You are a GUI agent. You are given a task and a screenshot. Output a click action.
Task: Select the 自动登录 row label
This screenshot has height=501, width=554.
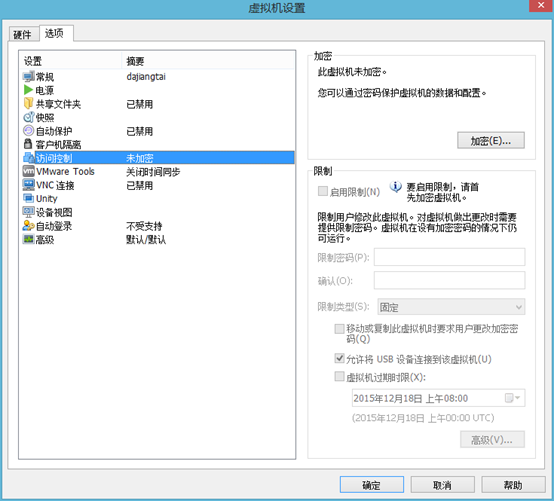[x=54, y=226]
